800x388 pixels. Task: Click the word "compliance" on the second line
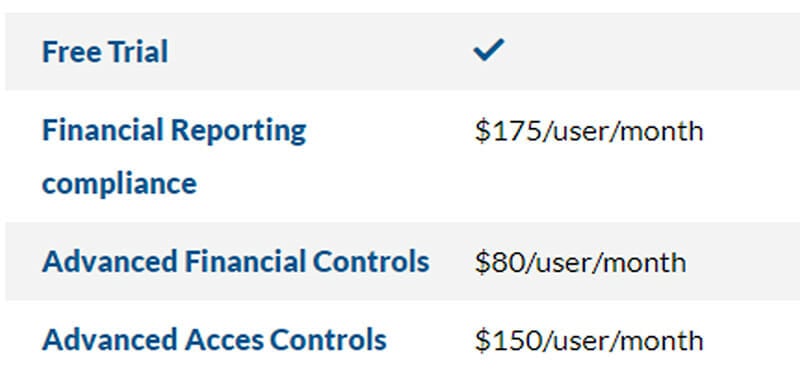coord(119,184)
